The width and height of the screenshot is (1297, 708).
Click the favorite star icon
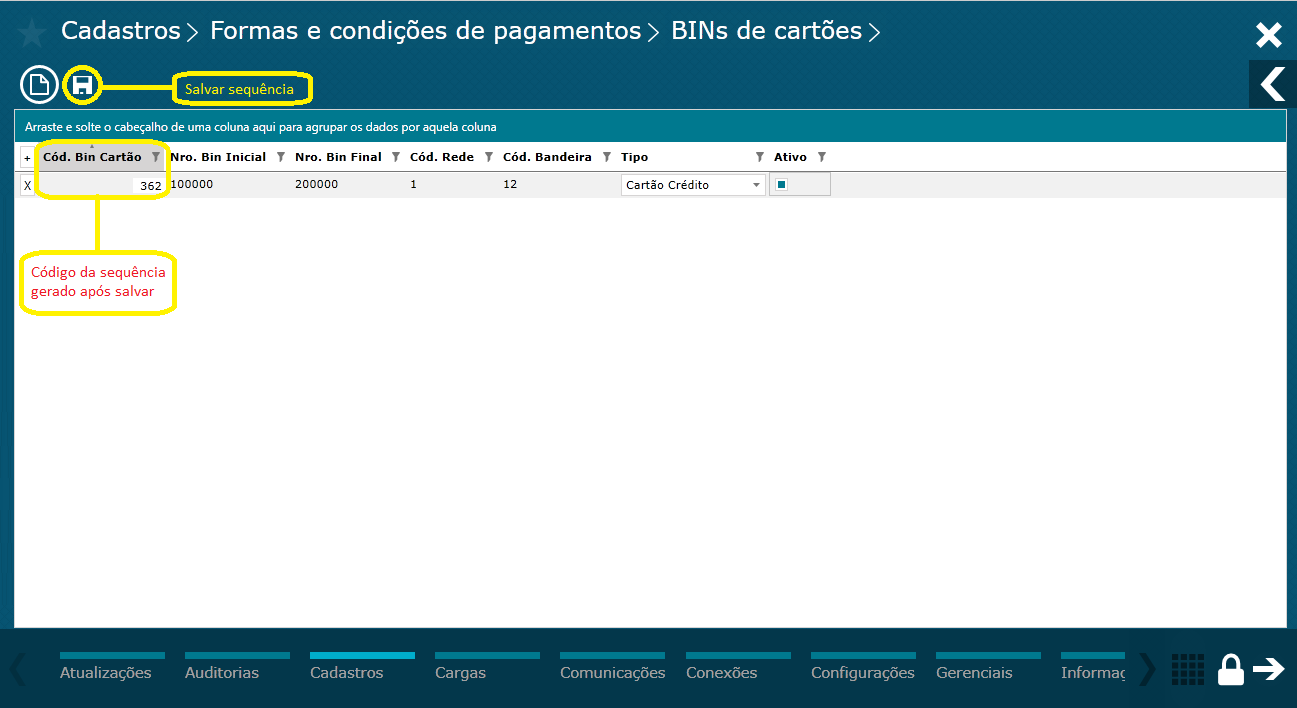(x=32, y=33)
